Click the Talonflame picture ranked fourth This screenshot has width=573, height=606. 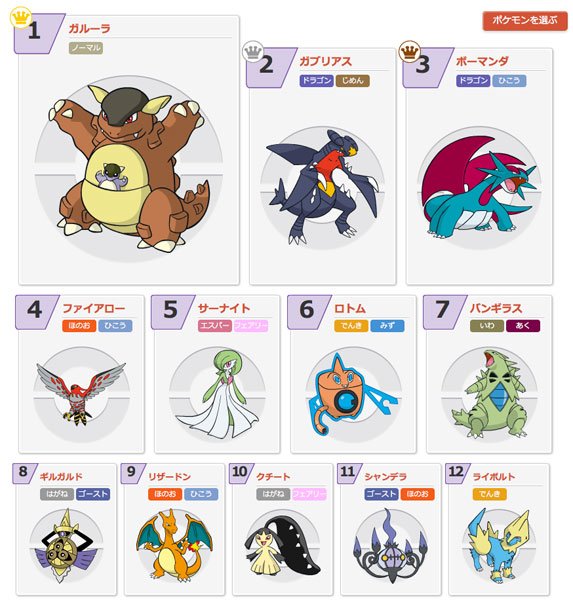coord(81,394)
